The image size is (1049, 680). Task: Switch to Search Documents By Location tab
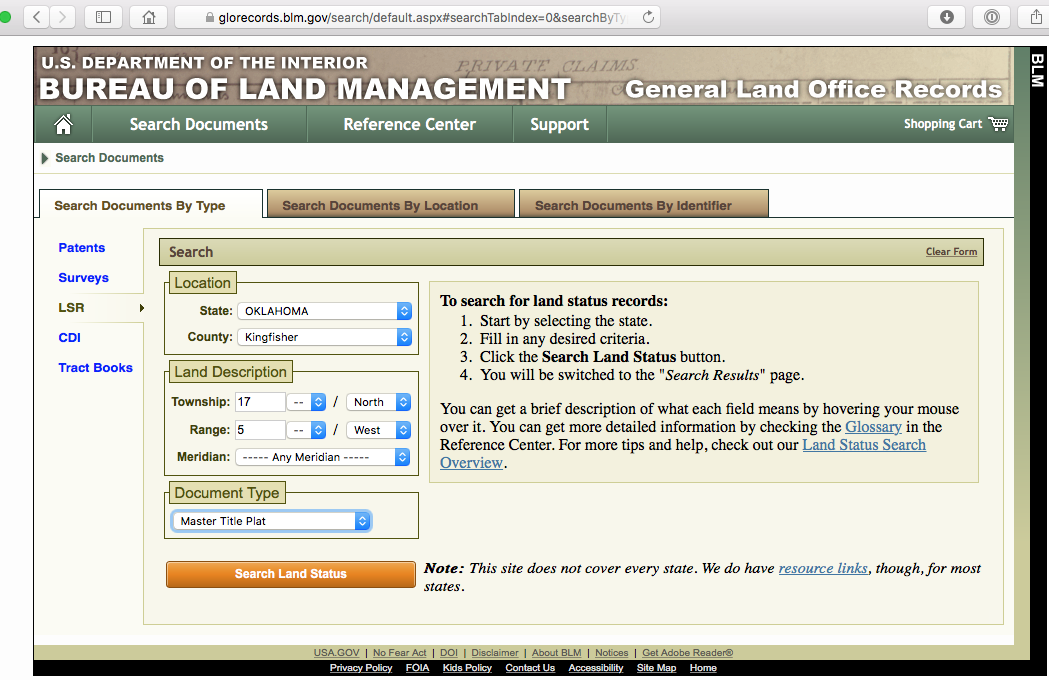point(391,205)
